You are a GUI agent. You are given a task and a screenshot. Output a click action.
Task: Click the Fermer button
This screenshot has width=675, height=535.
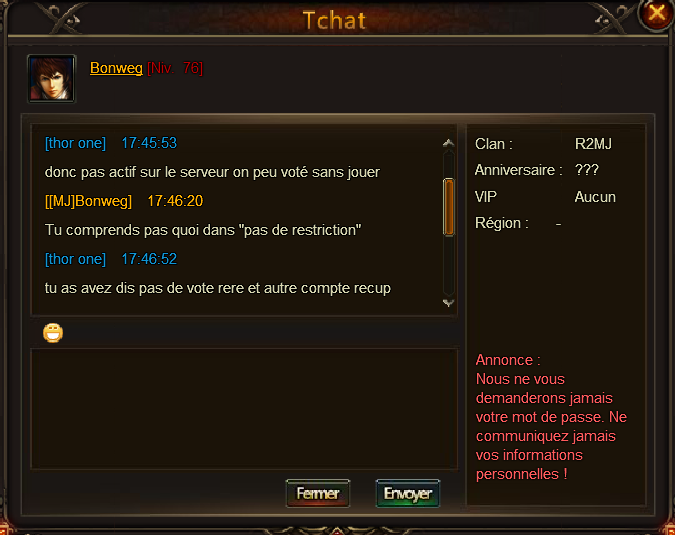(318, 493)
